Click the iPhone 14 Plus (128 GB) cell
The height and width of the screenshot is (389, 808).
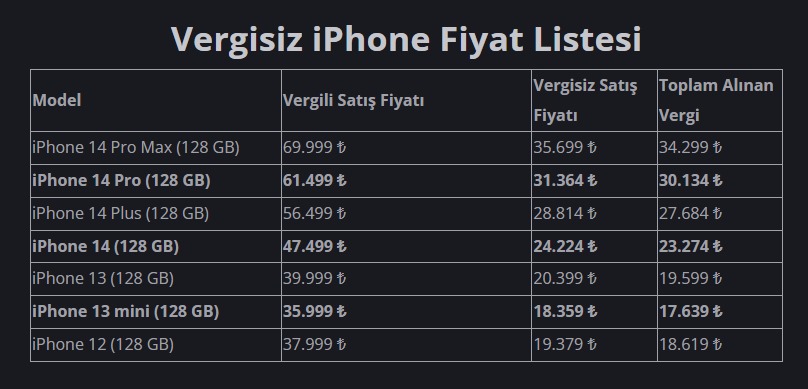tap(156, 214)
